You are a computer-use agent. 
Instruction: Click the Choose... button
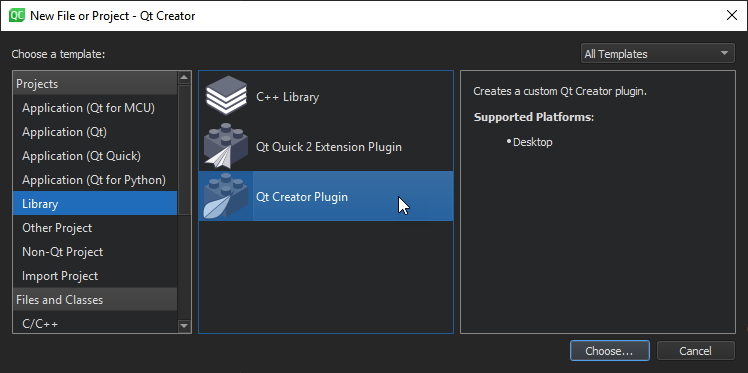609,351
